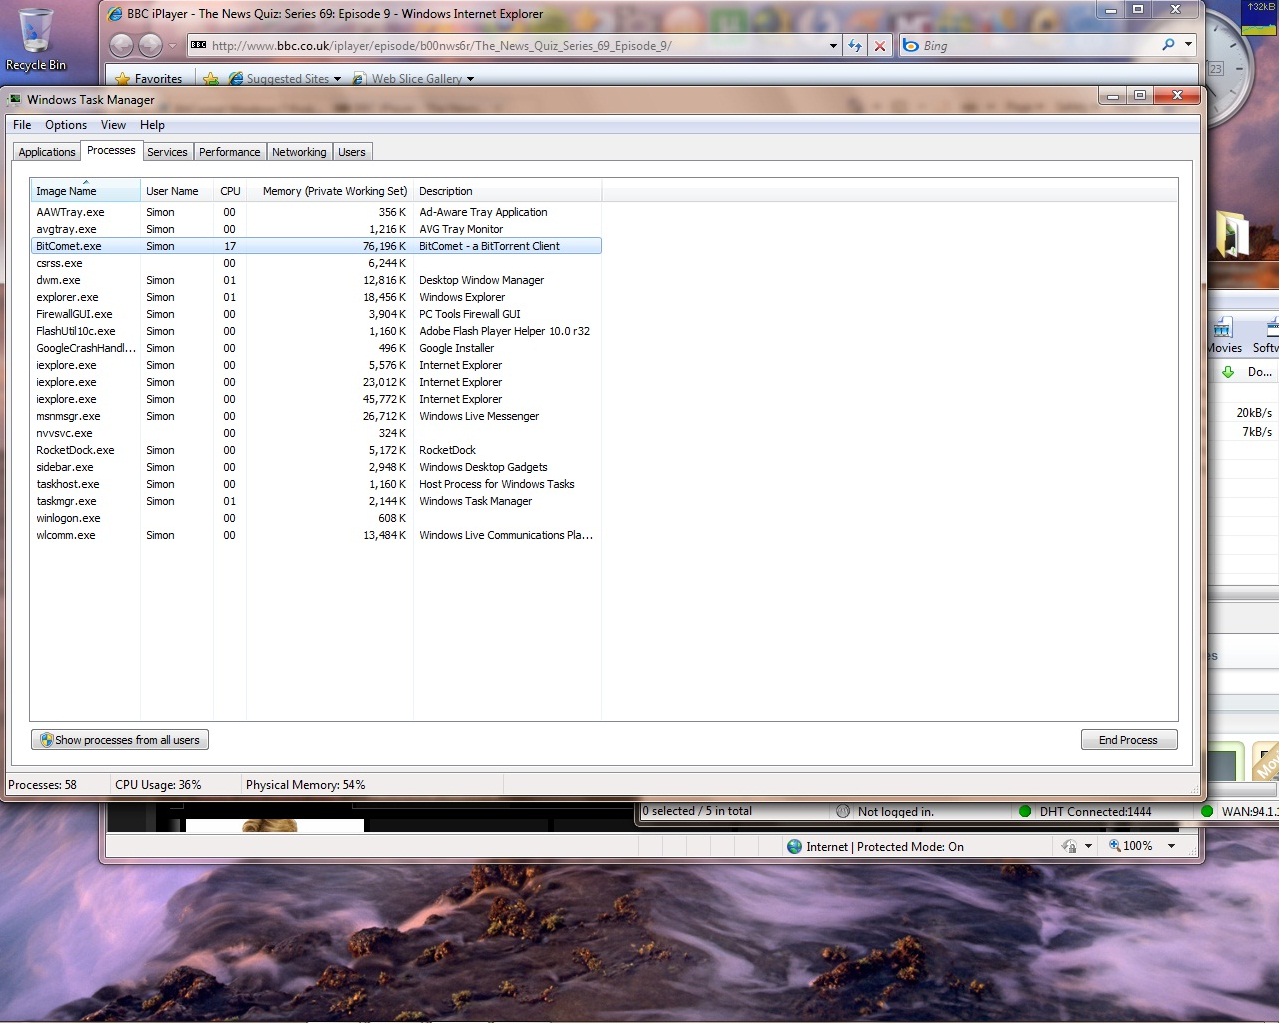
Task: Click the Movies icon in BitComet toolbar
Action: (x=1223, y=328)
